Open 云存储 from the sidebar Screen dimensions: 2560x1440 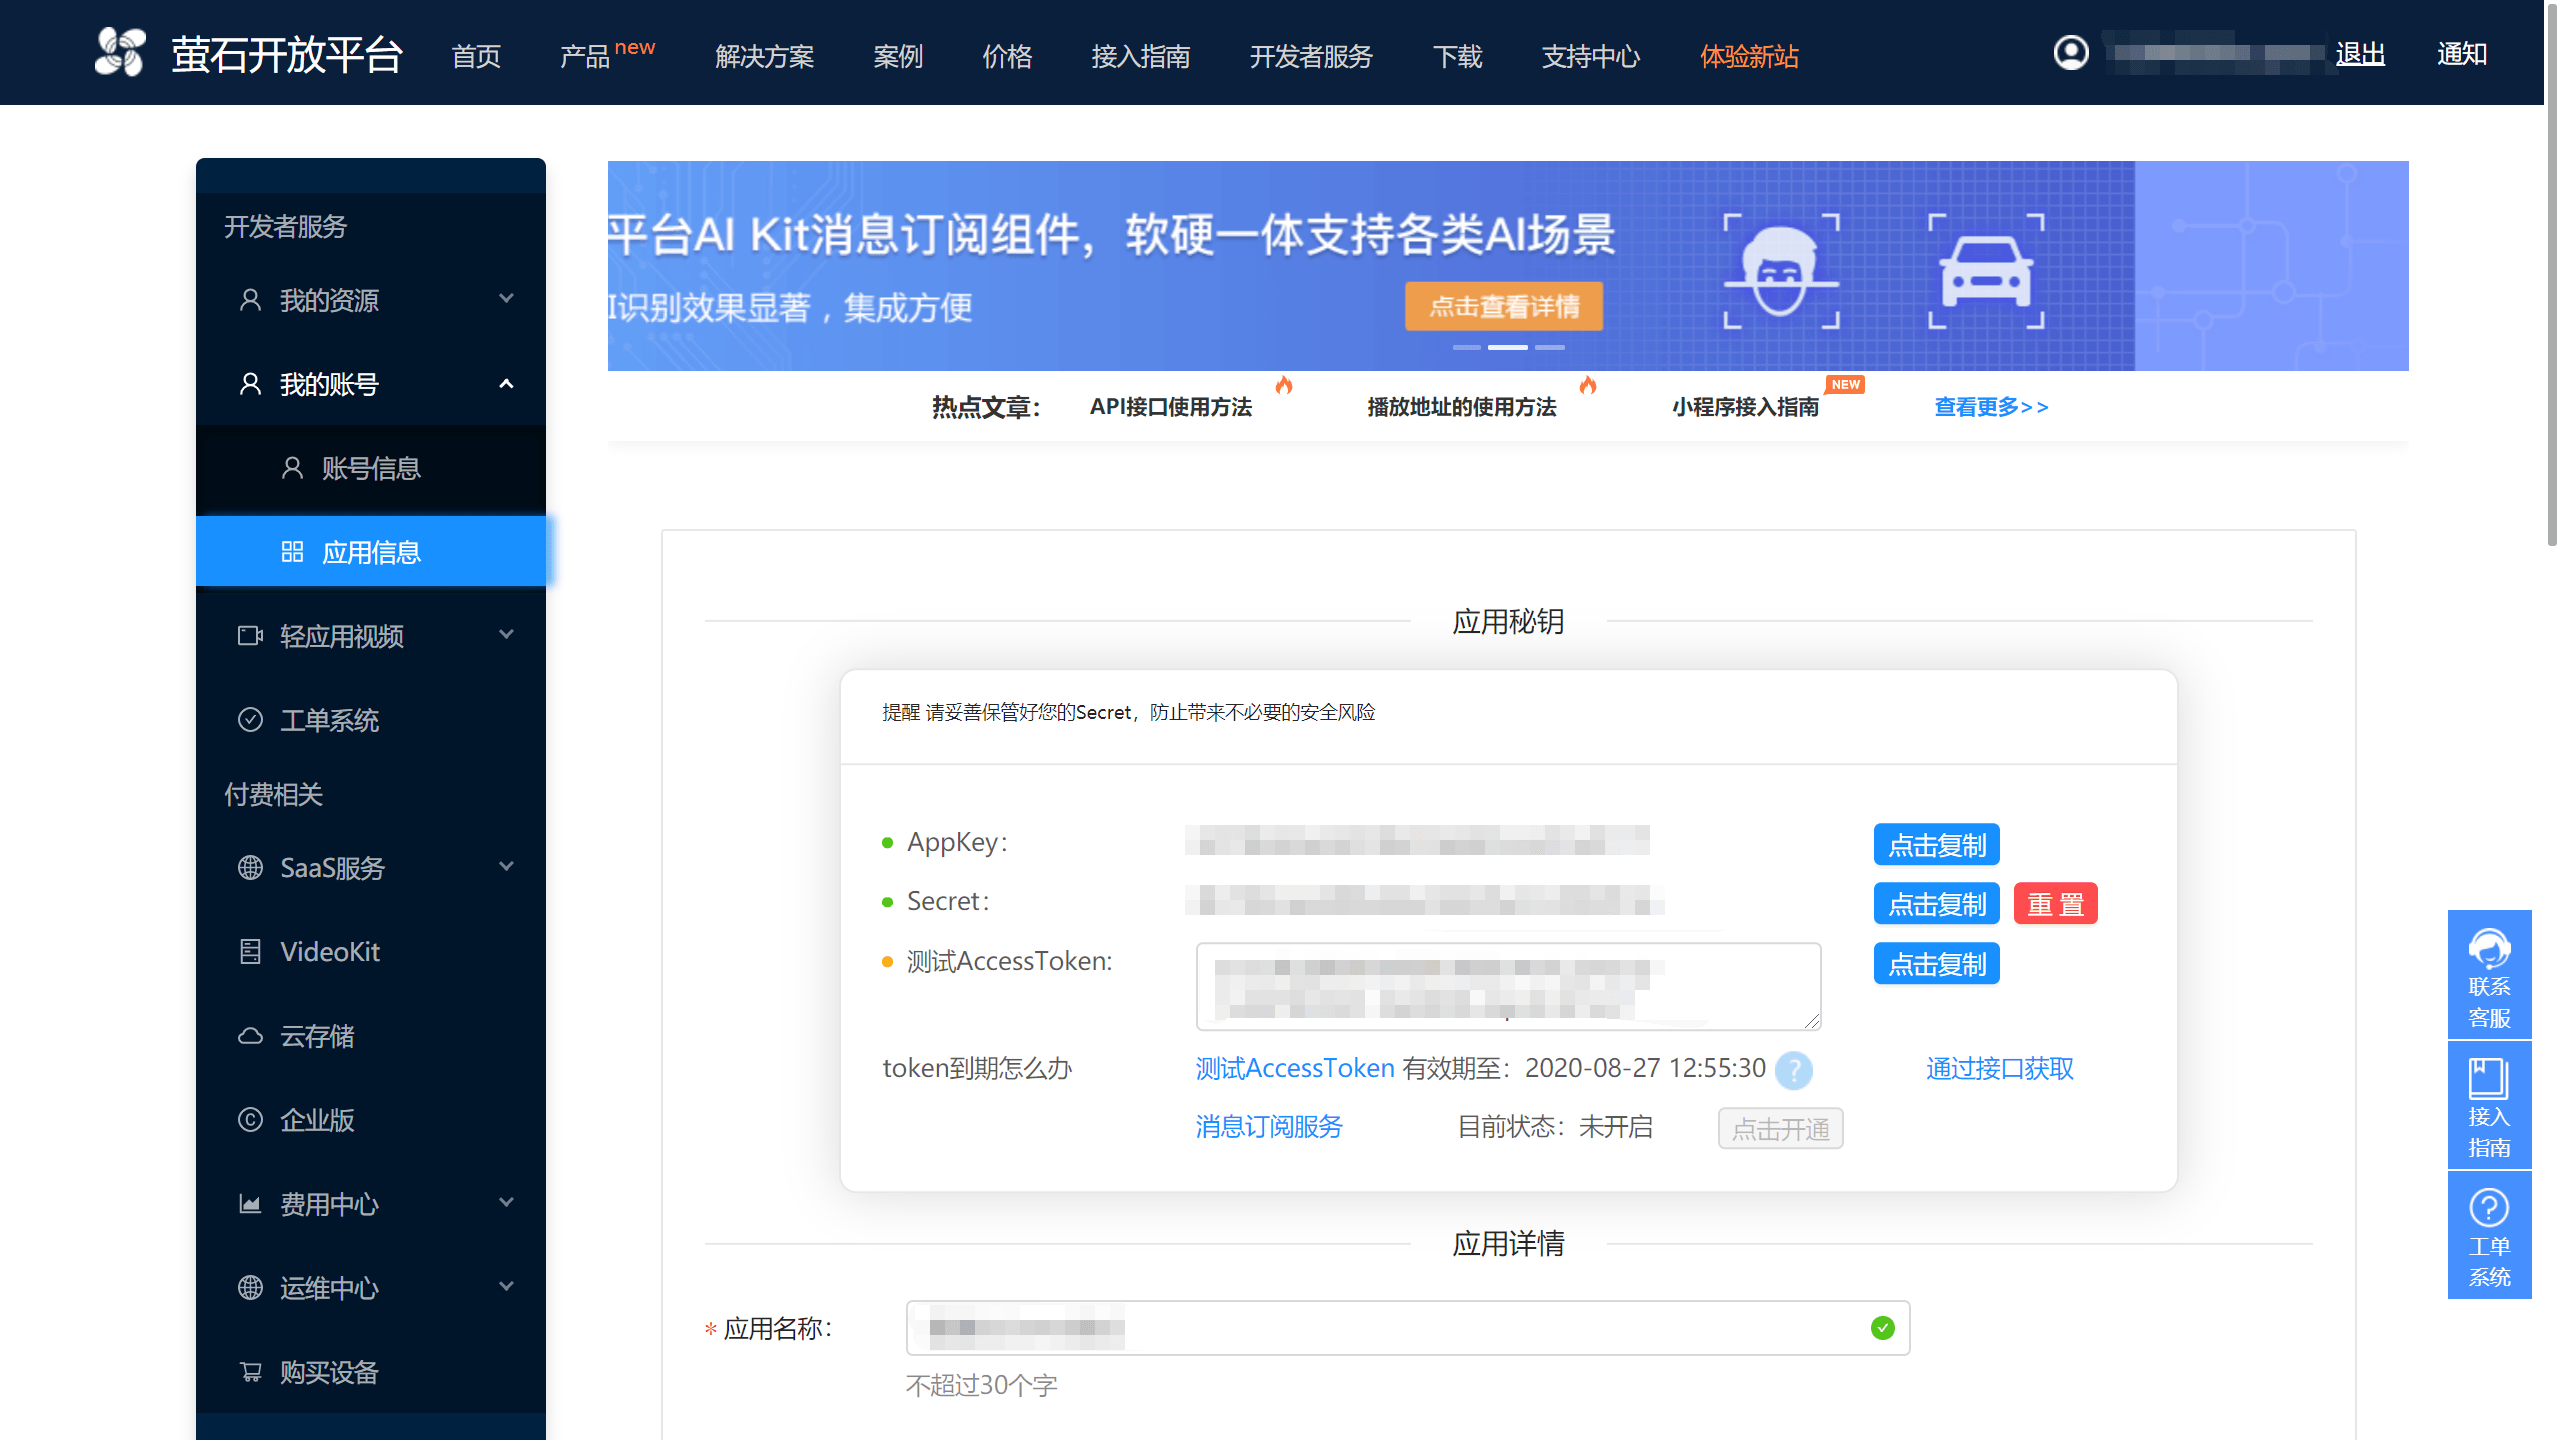click(318, 1036)
